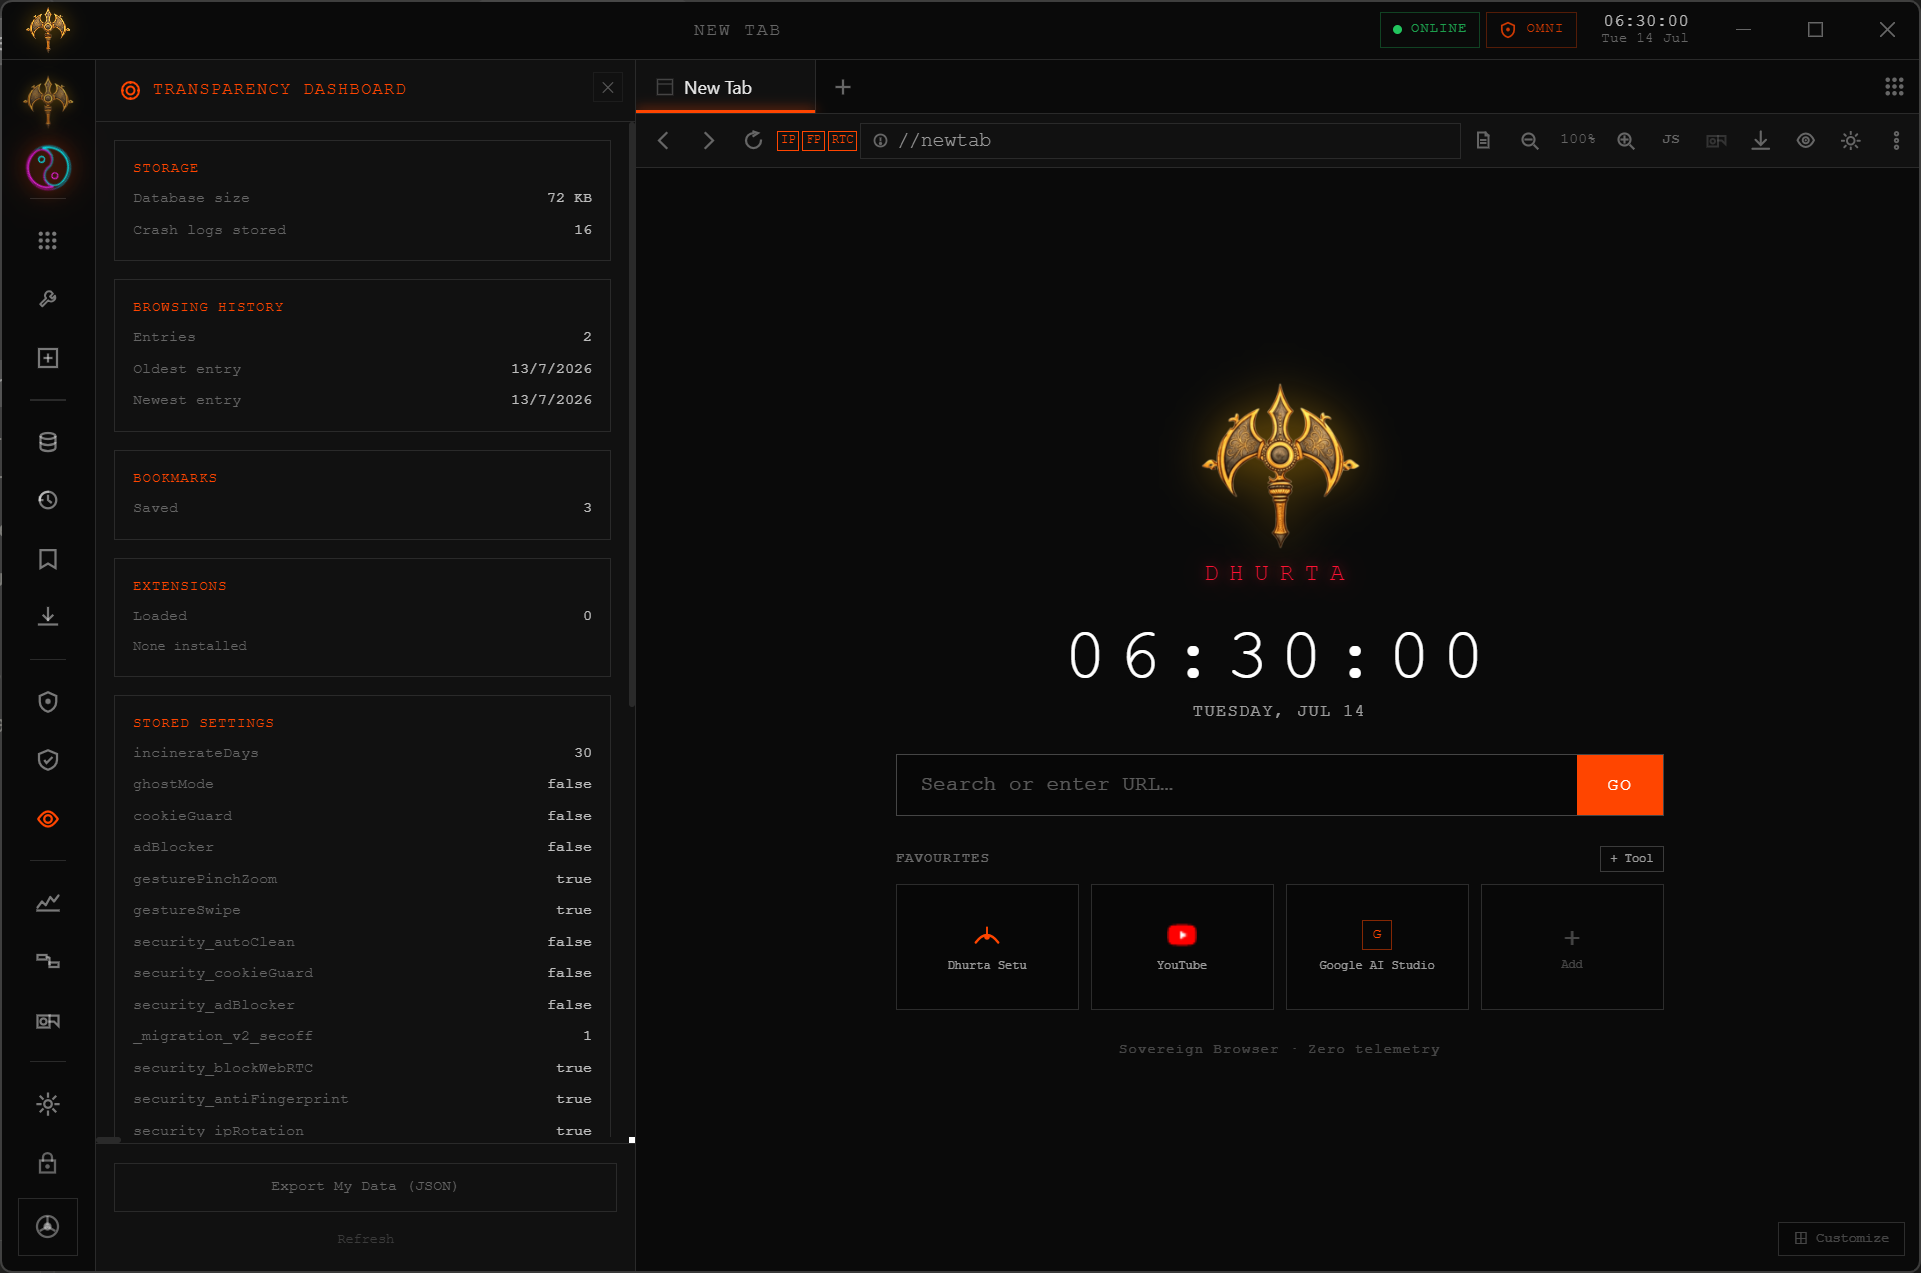Screen dimensions: 1921x1273
Task: Click the + Tool button
Action: pyautogui.click(x=1631, y=858)
